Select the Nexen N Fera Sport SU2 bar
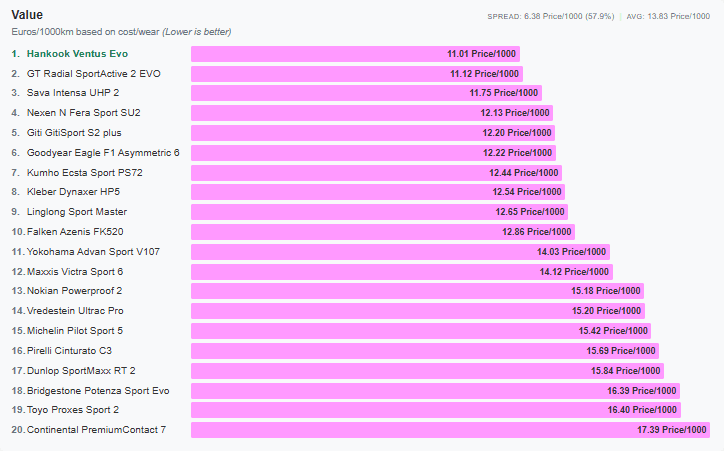This screenshot has height=451, width=724. click(372, 113)
